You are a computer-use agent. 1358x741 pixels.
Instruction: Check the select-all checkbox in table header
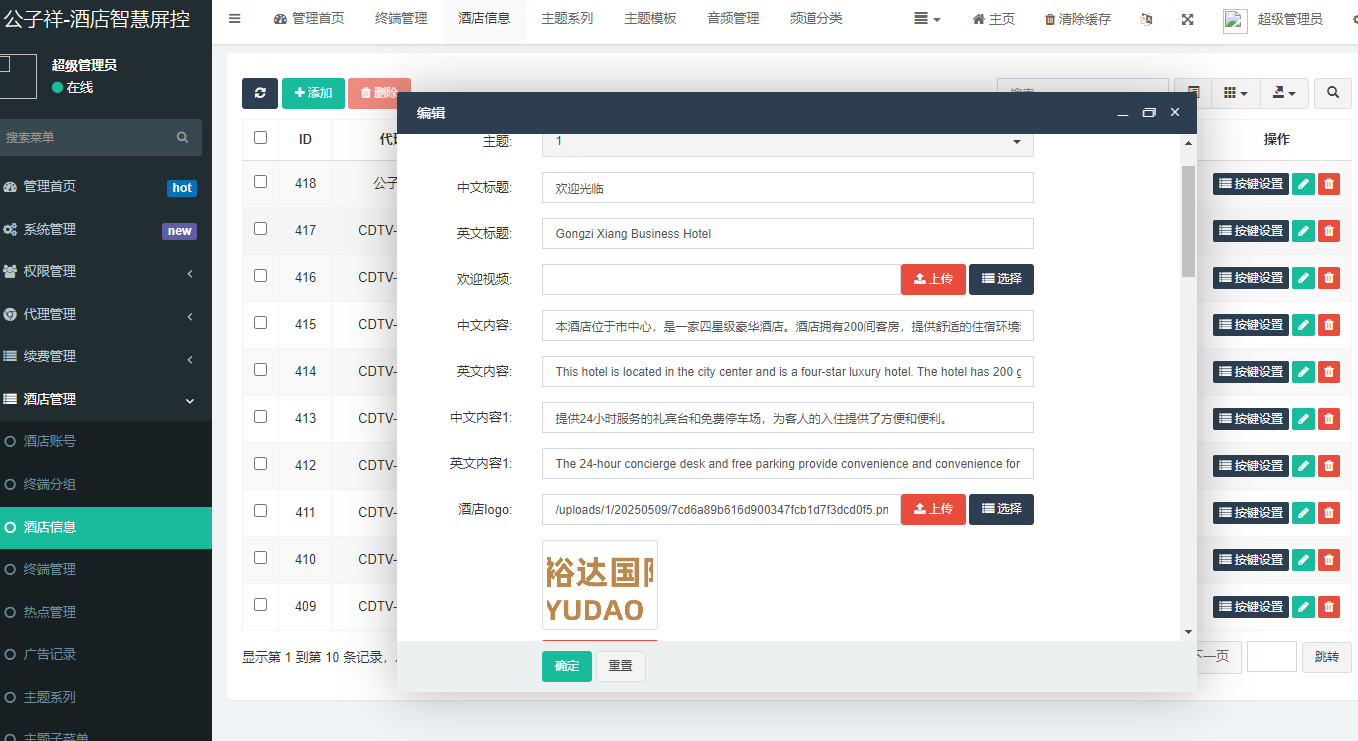[260, 139]
